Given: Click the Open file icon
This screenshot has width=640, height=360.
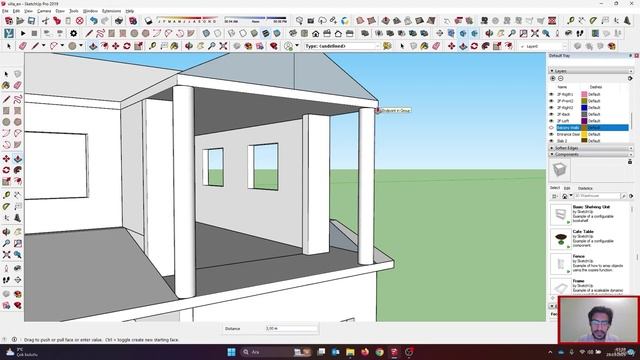Looking at the screenshot, I should point(20,20).
